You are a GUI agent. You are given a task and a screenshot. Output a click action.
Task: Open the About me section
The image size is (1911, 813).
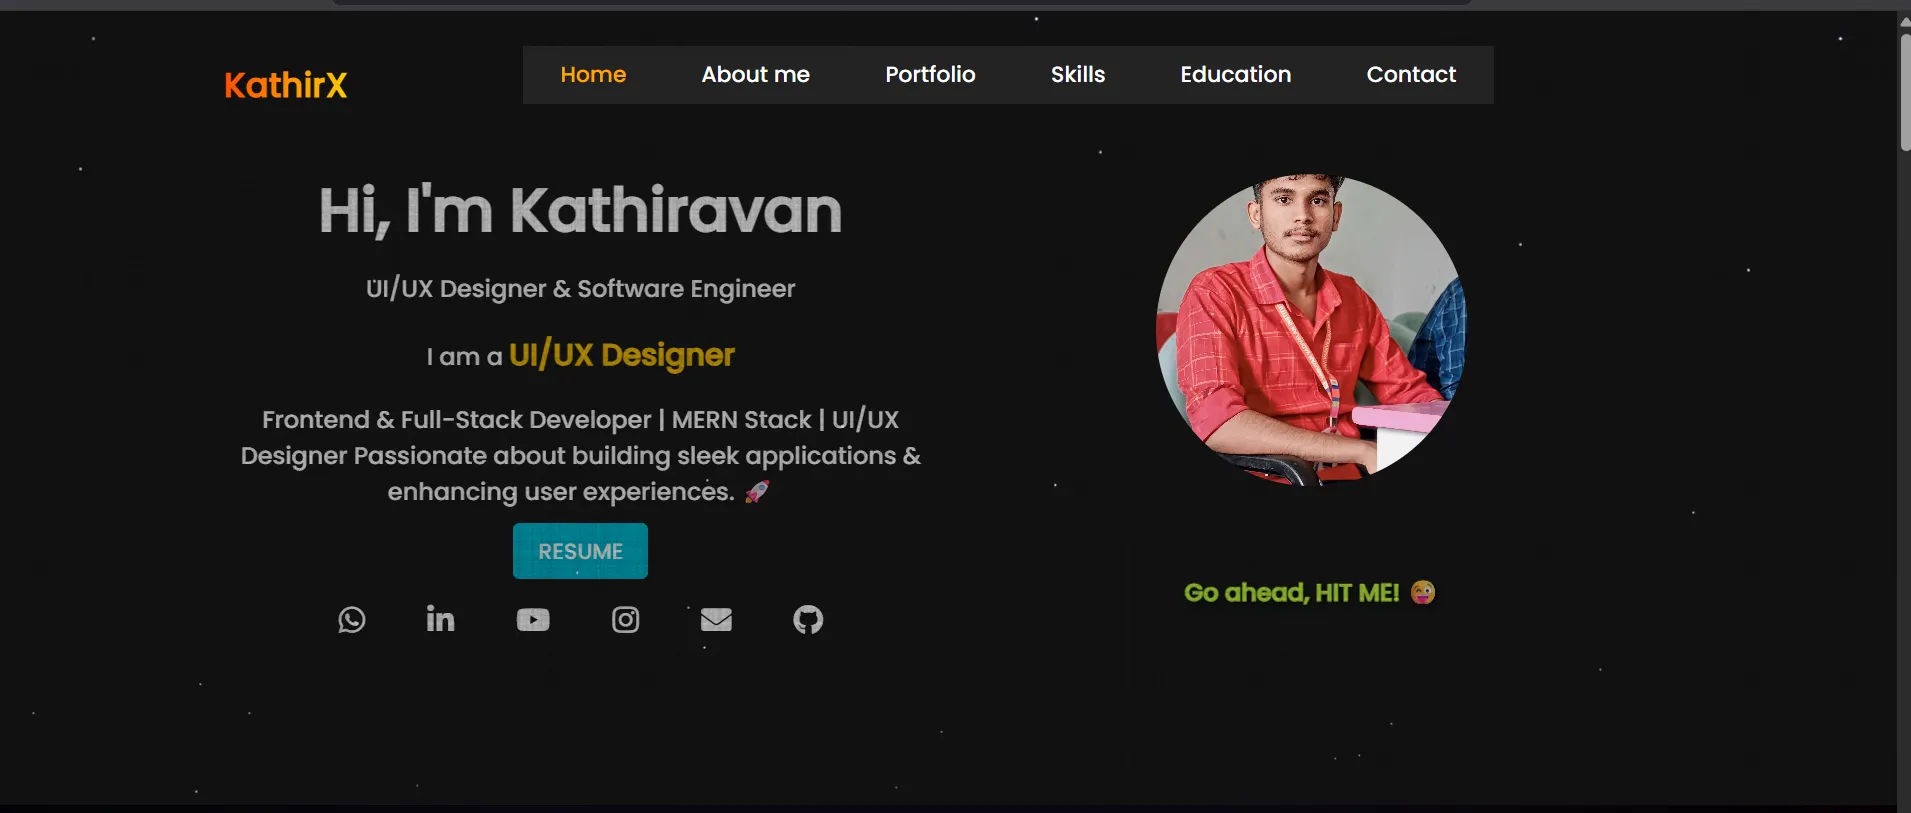point(756,75)
